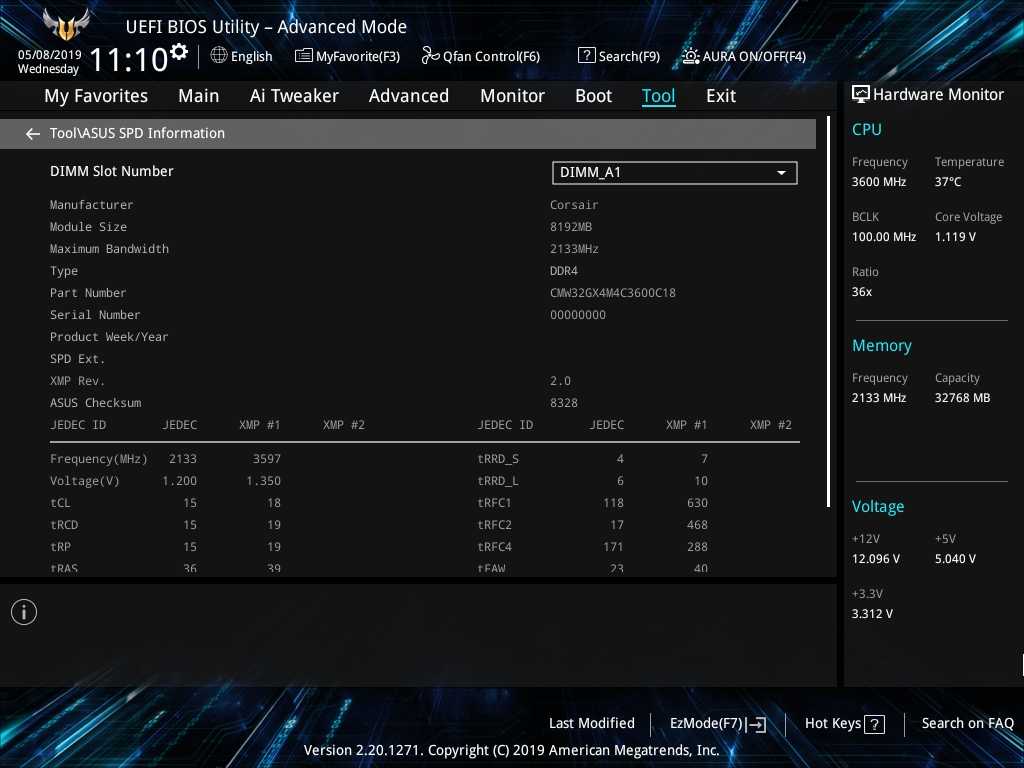Click the globe language icon

click(x=219, y=55)
